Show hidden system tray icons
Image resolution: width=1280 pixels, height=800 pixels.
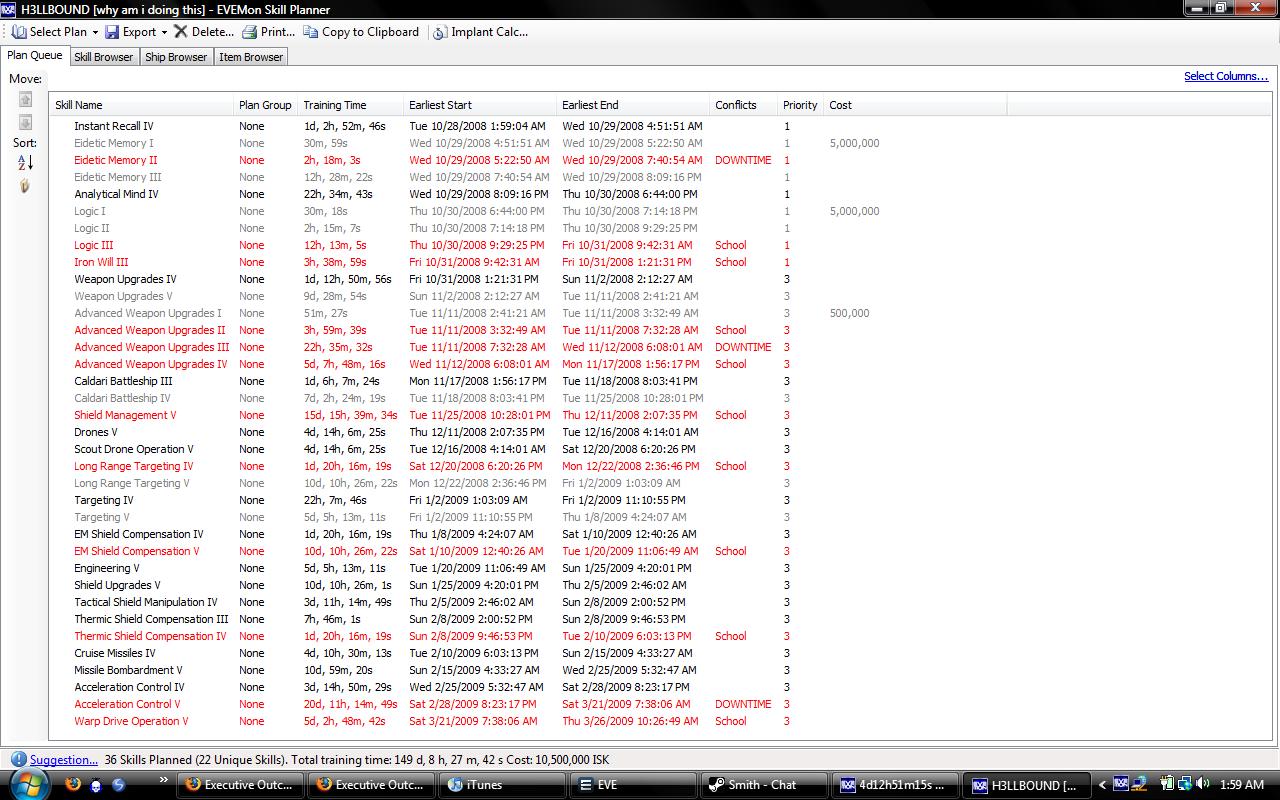[x=1103, y=785]
